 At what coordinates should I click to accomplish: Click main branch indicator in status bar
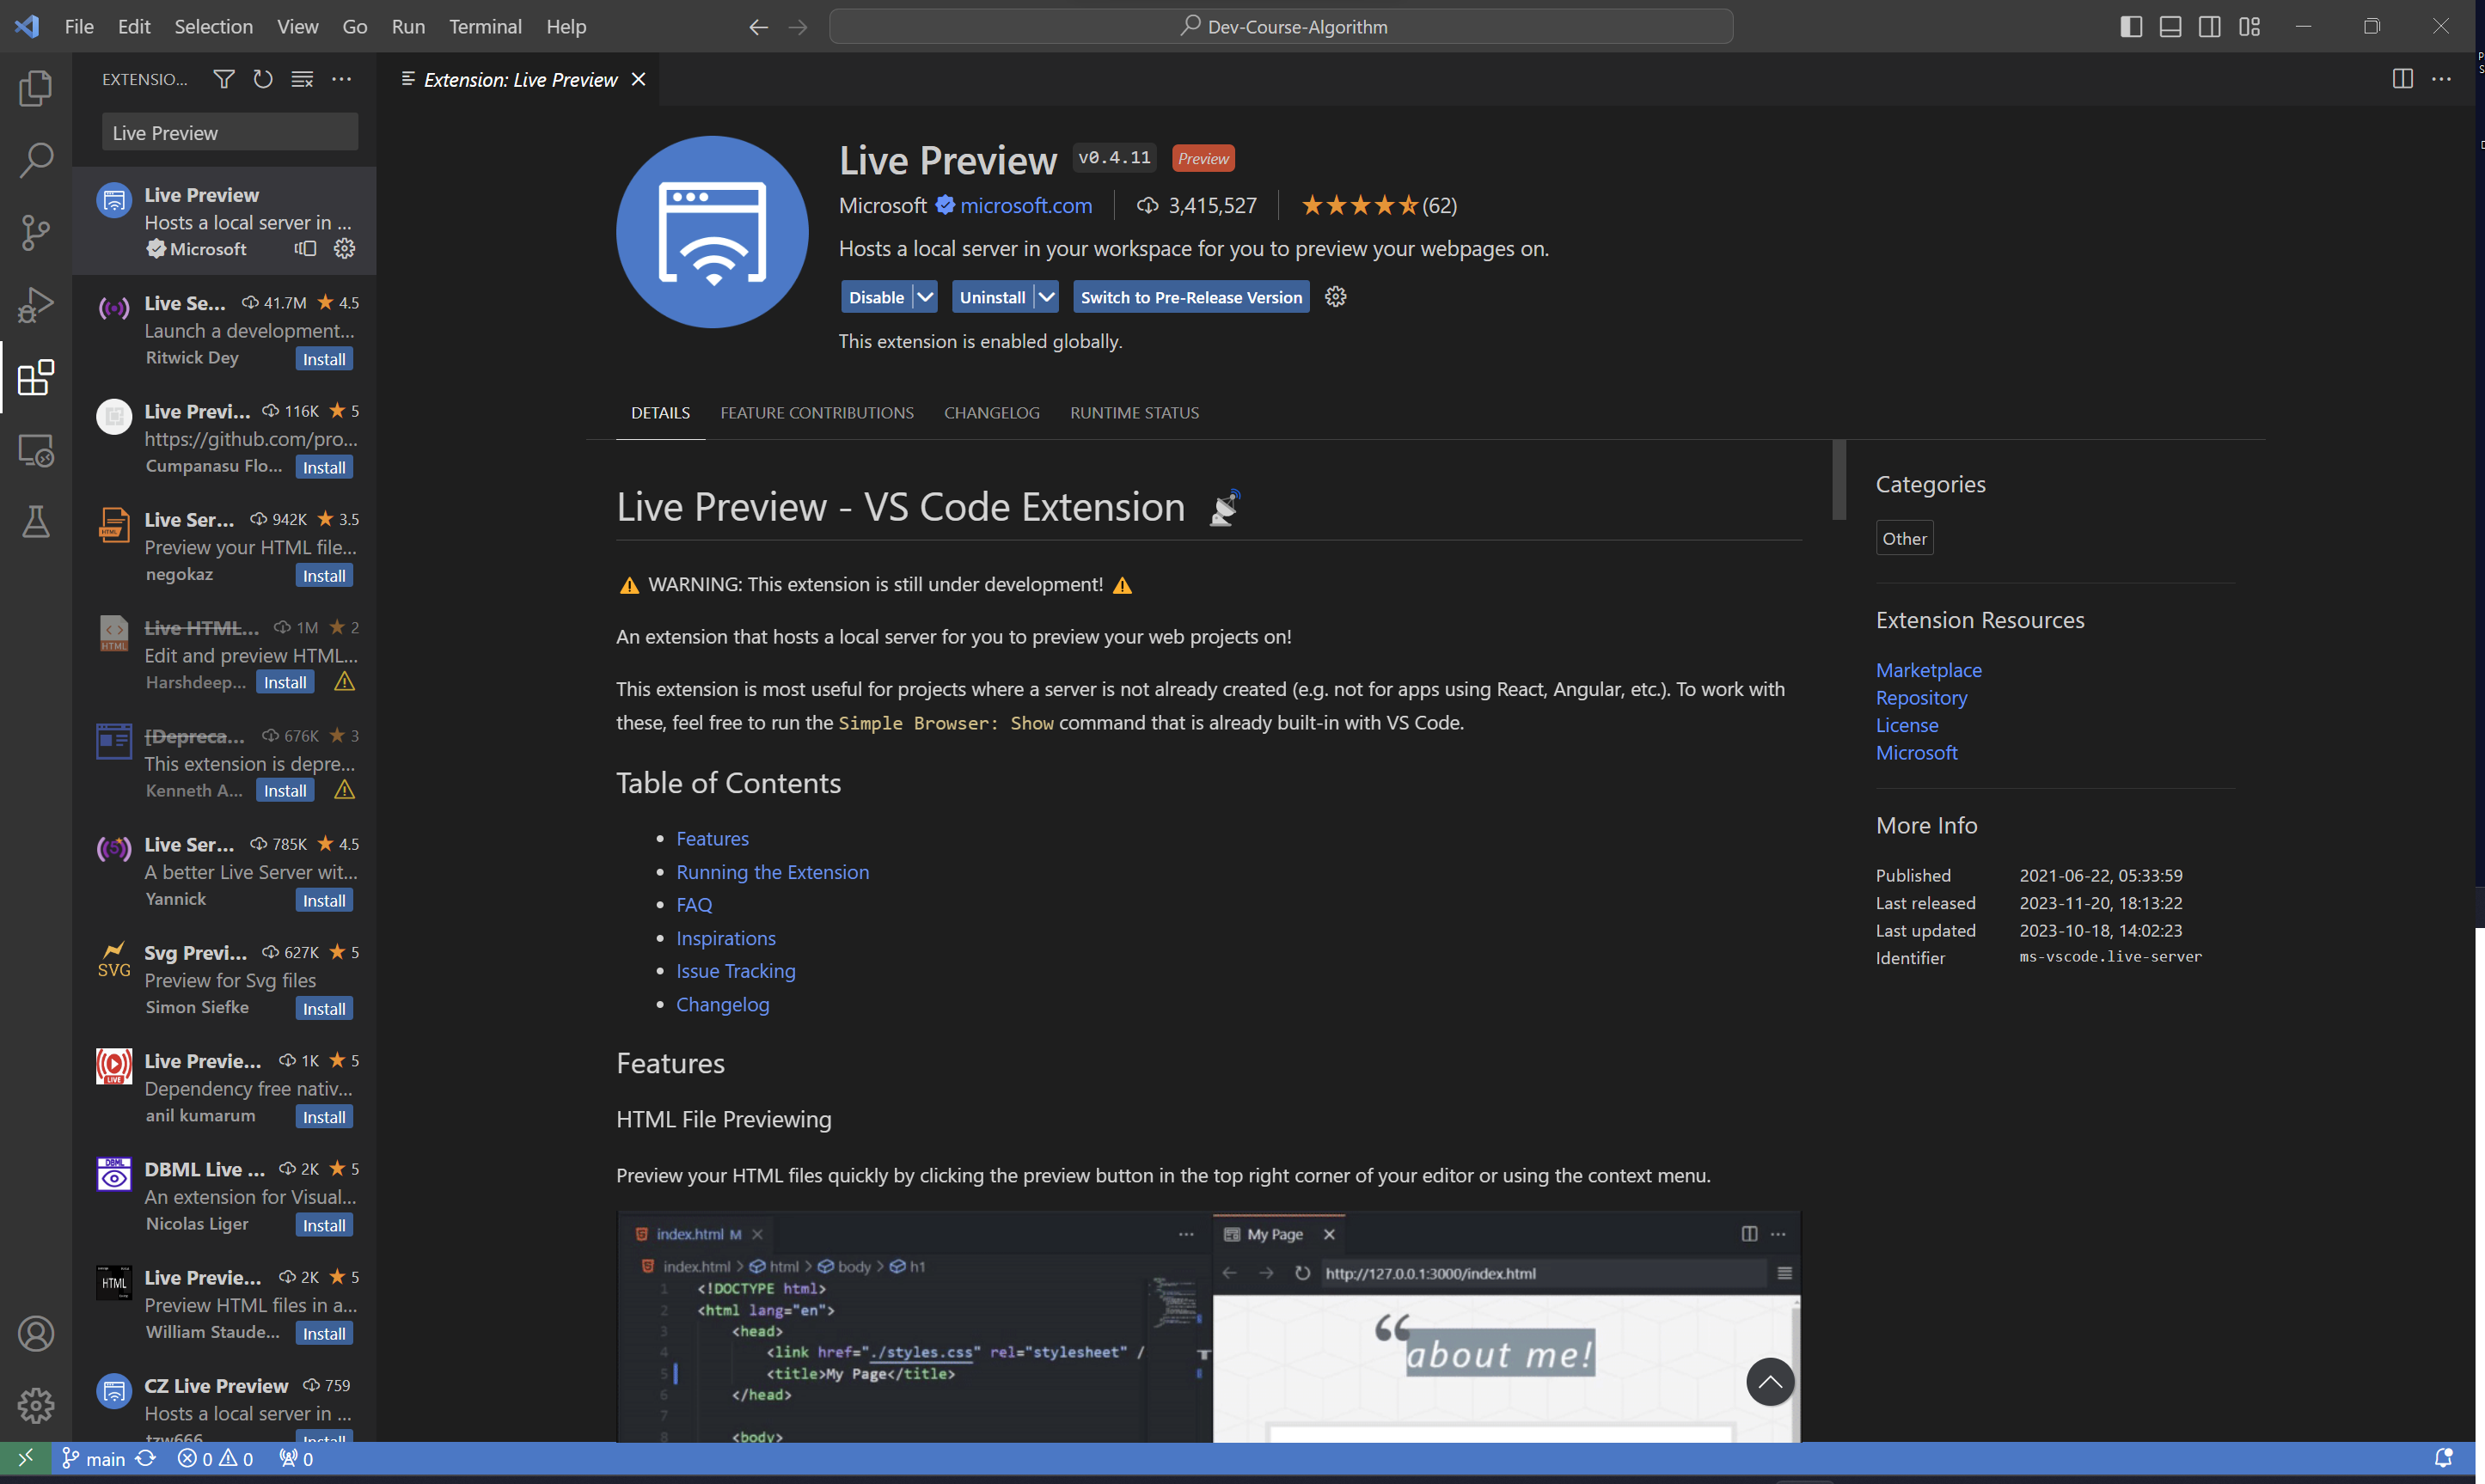click(x=94, y=1458)
